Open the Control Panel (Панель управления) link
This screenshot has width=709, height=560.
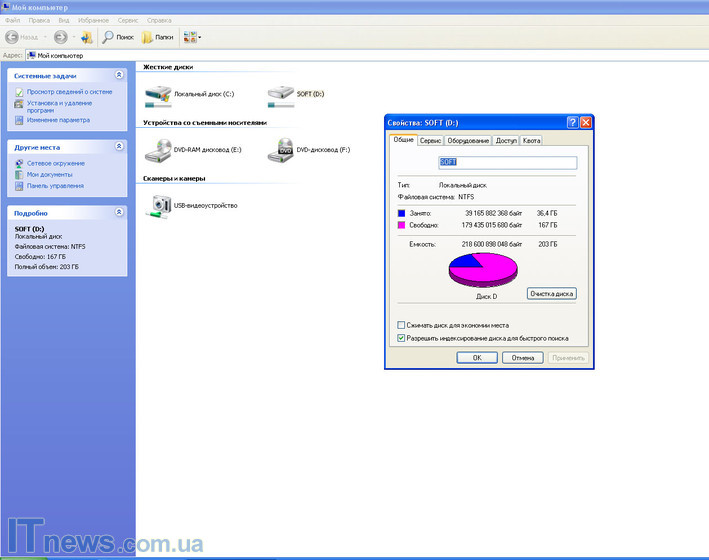coord(55,185)
